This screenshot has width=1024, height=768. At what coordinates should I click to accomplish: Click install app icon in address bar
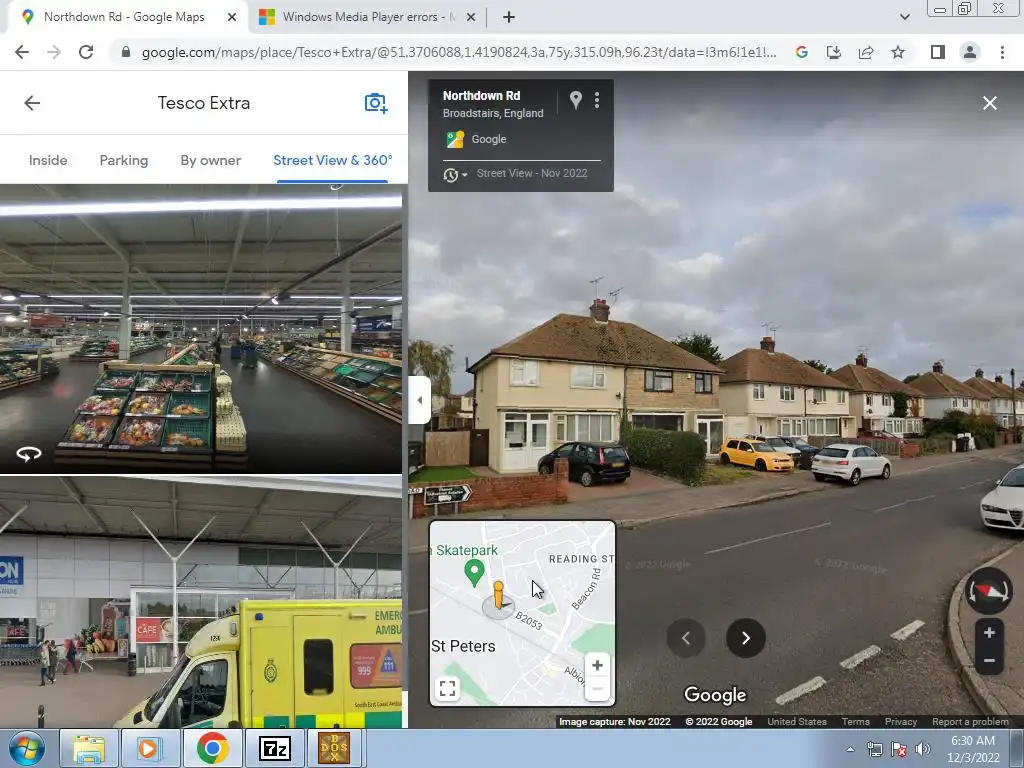pos(834,52)
